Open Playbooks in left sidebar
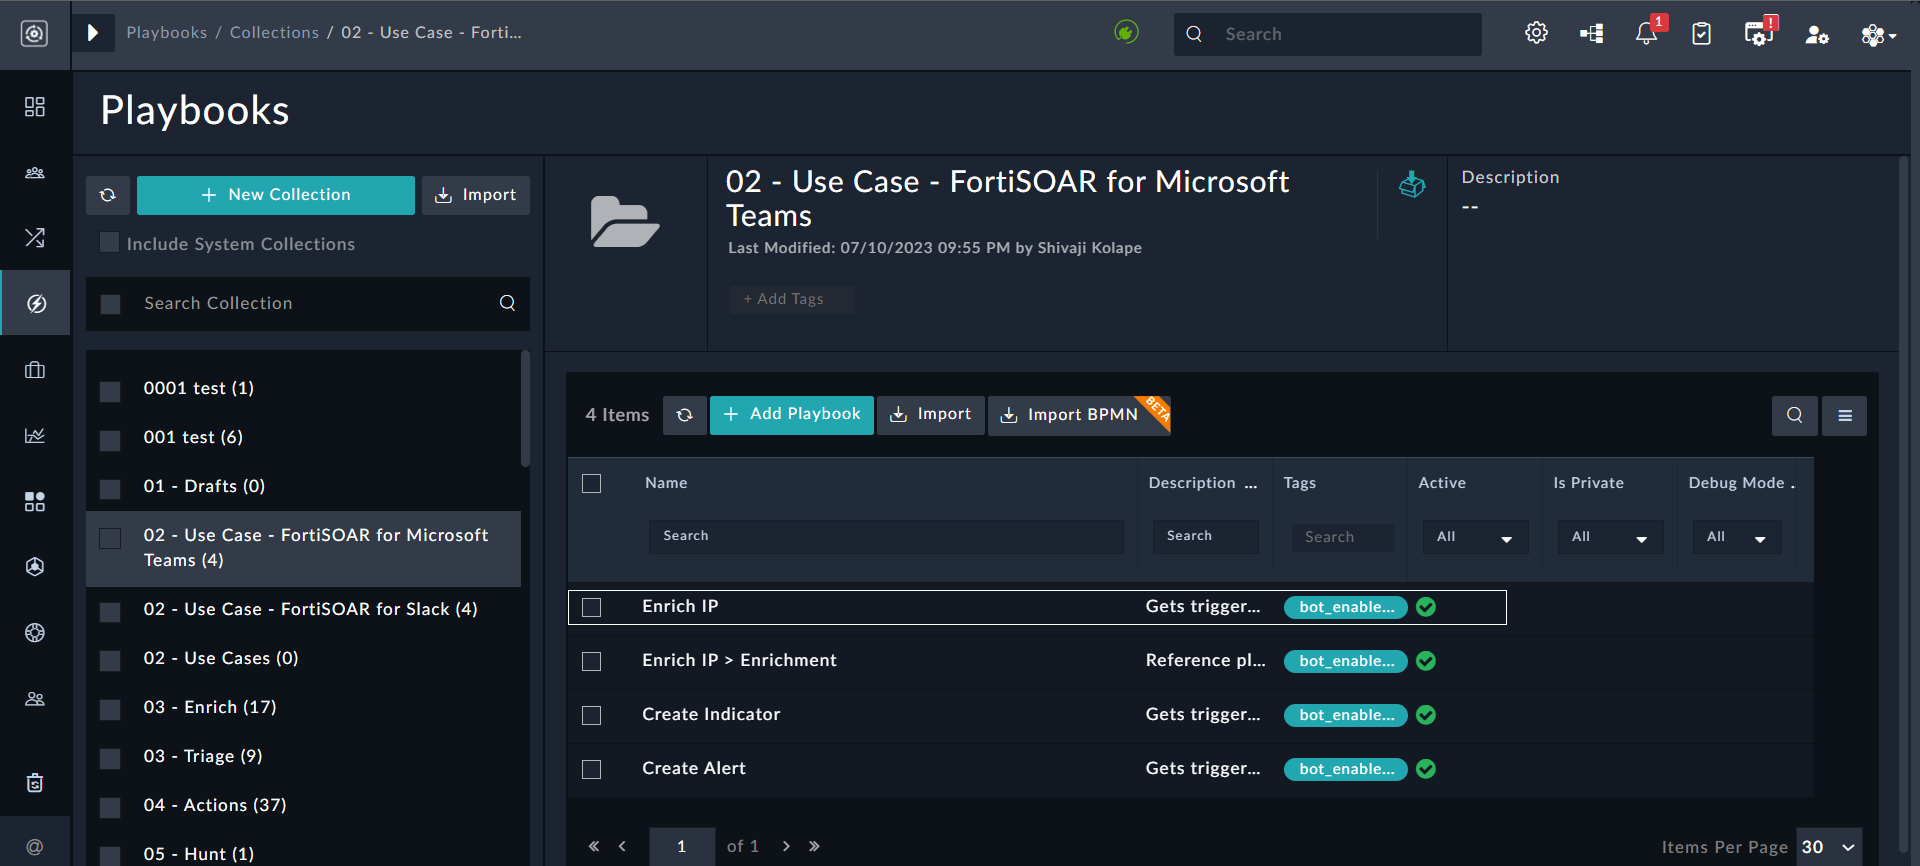The height and width of the screenshot is (866, 1920). coord(35,303)
